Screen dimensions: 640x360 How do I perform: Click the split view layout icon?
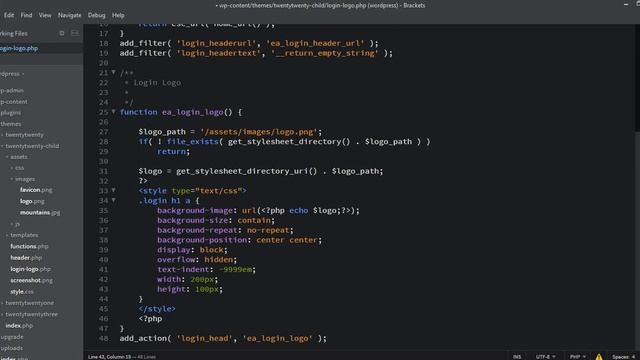coord(75,33)
